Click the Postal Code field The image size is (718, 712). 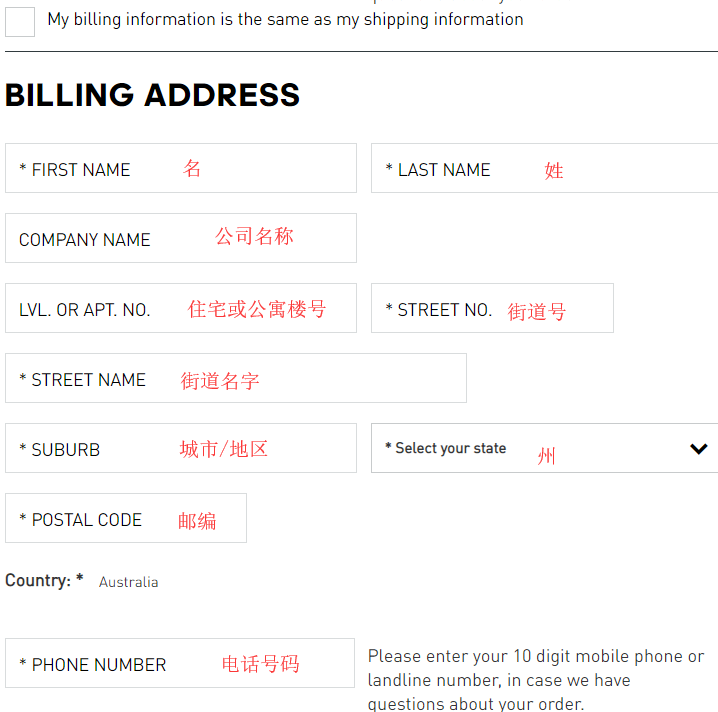pos(125,518)
